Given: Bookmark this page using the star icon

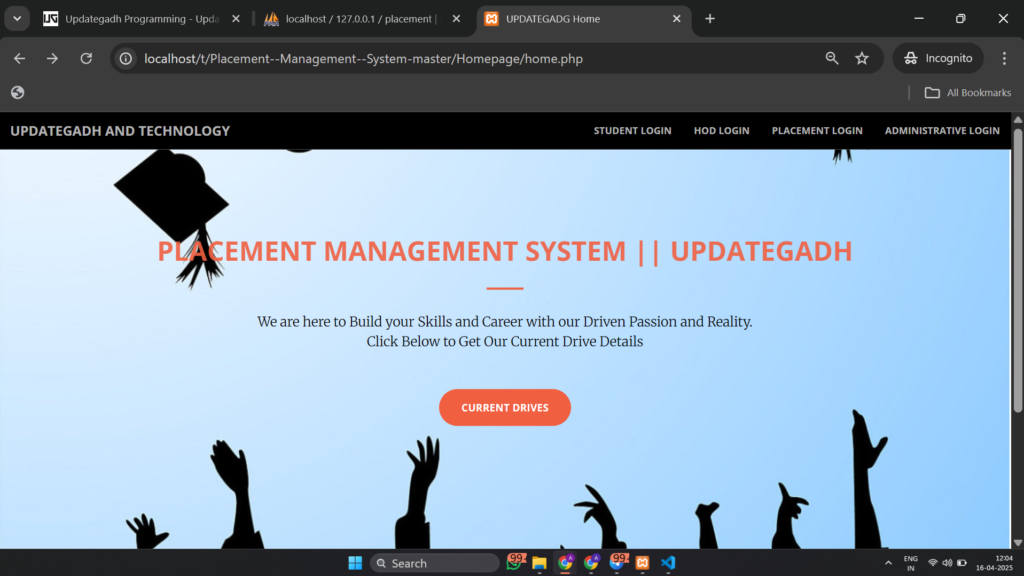Looking at the screenshot, I should pyautogui.click(x=862, y=58).
